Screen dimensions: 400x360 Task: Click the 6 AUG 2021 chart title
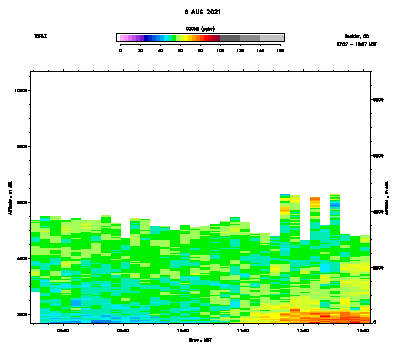pyautogui.click(x=202, y=12)
